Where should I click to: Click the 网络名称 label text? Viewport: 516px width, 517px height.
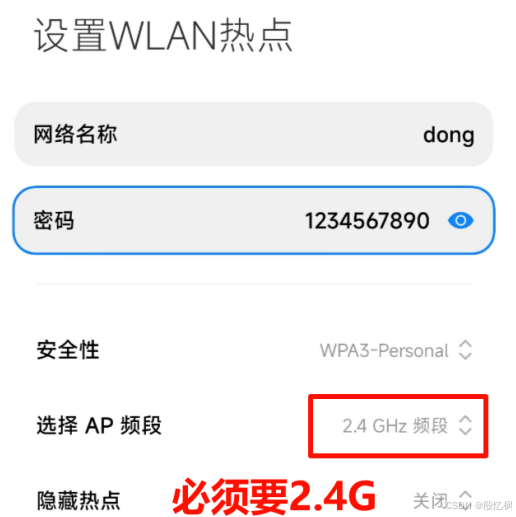(x=75, y=134)
